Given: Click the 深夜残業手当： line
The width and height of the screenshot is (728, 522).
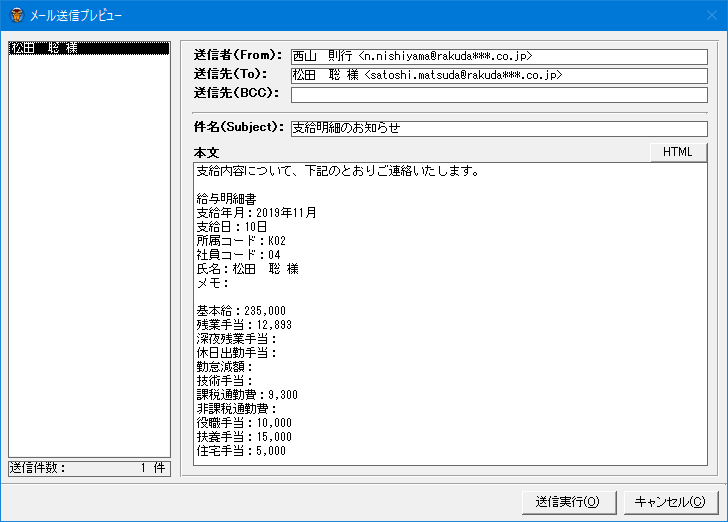Looking at the screenshot, I should pos(236,339).
